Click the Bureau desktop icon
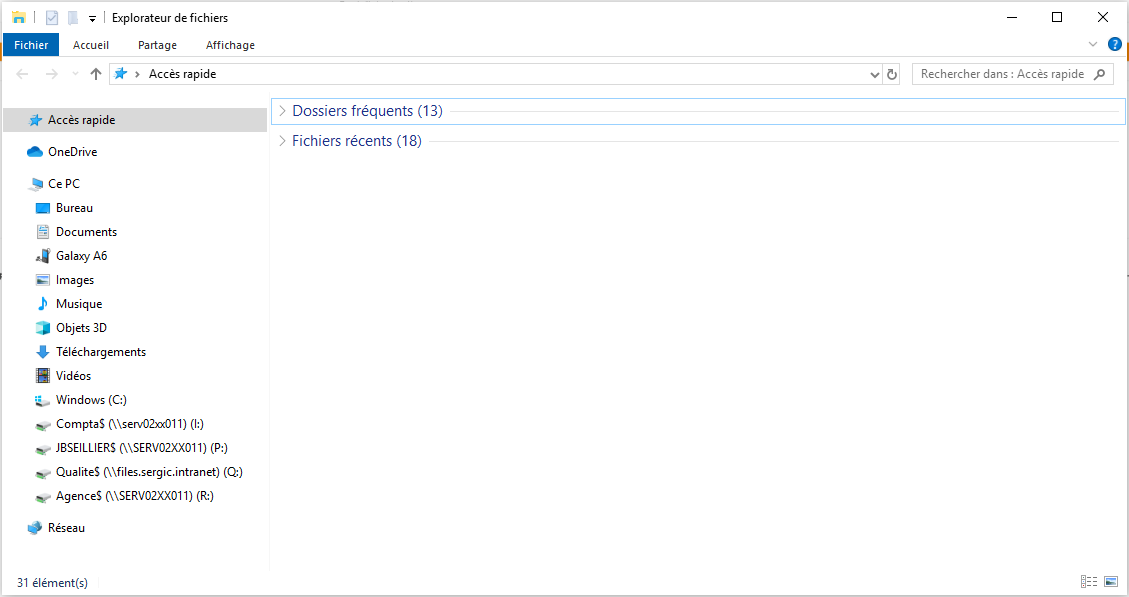The width and height of the screenshot is (1129, 597). (42, 208)
